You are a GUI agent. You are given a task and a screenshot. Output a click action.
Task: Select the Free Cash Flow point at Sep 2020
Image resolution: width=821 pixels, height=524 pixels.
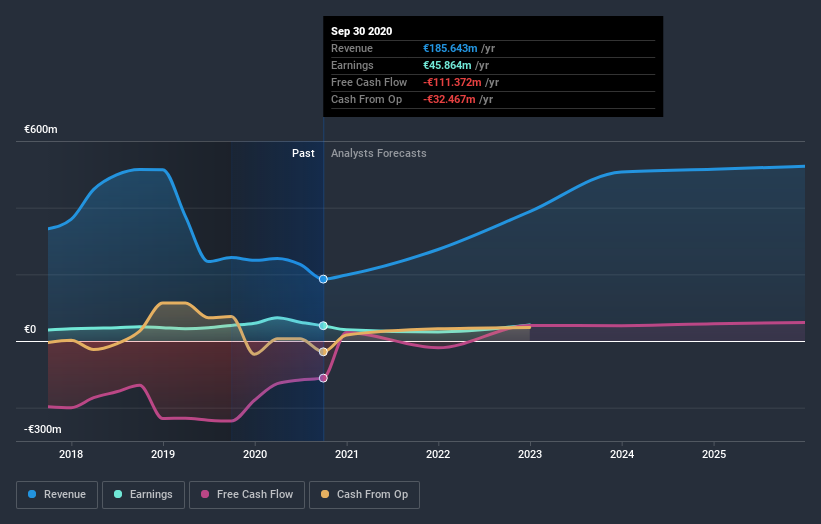click(323, 378)
